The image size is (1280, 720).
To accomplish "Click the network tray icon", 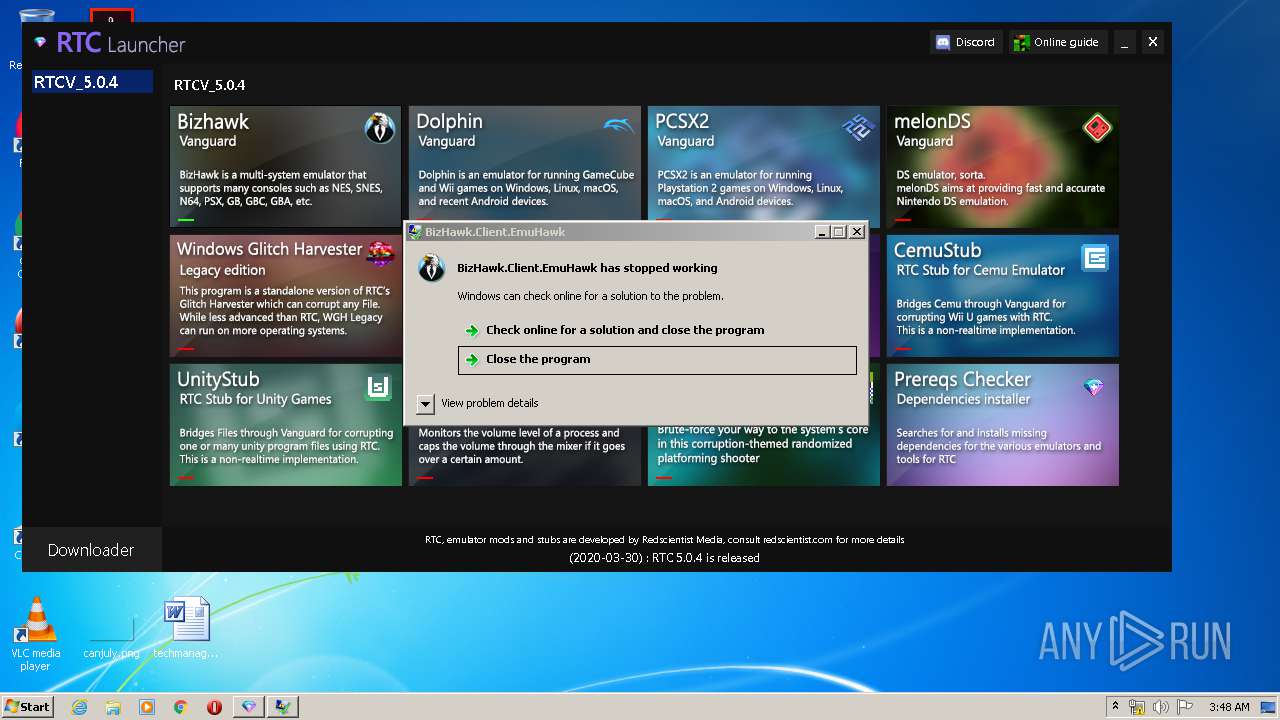I will (1137, 707).
